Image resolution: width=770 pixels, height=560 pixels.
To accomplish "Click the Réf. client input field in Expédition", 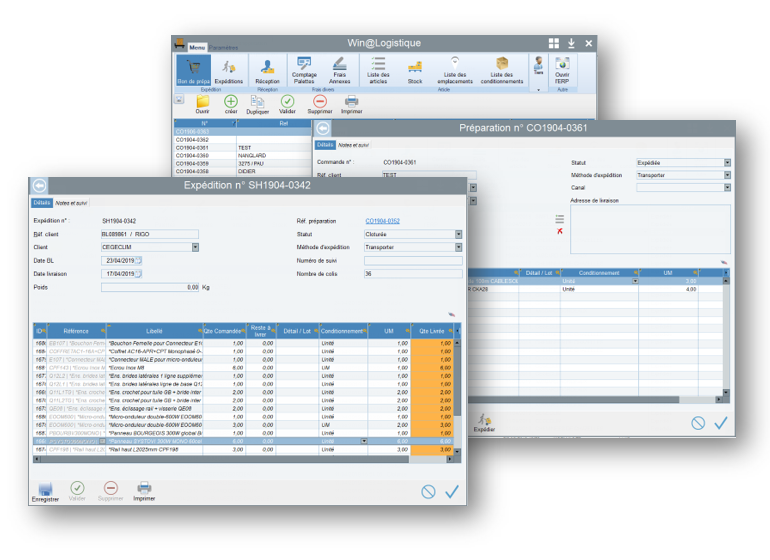I will 150,234.
